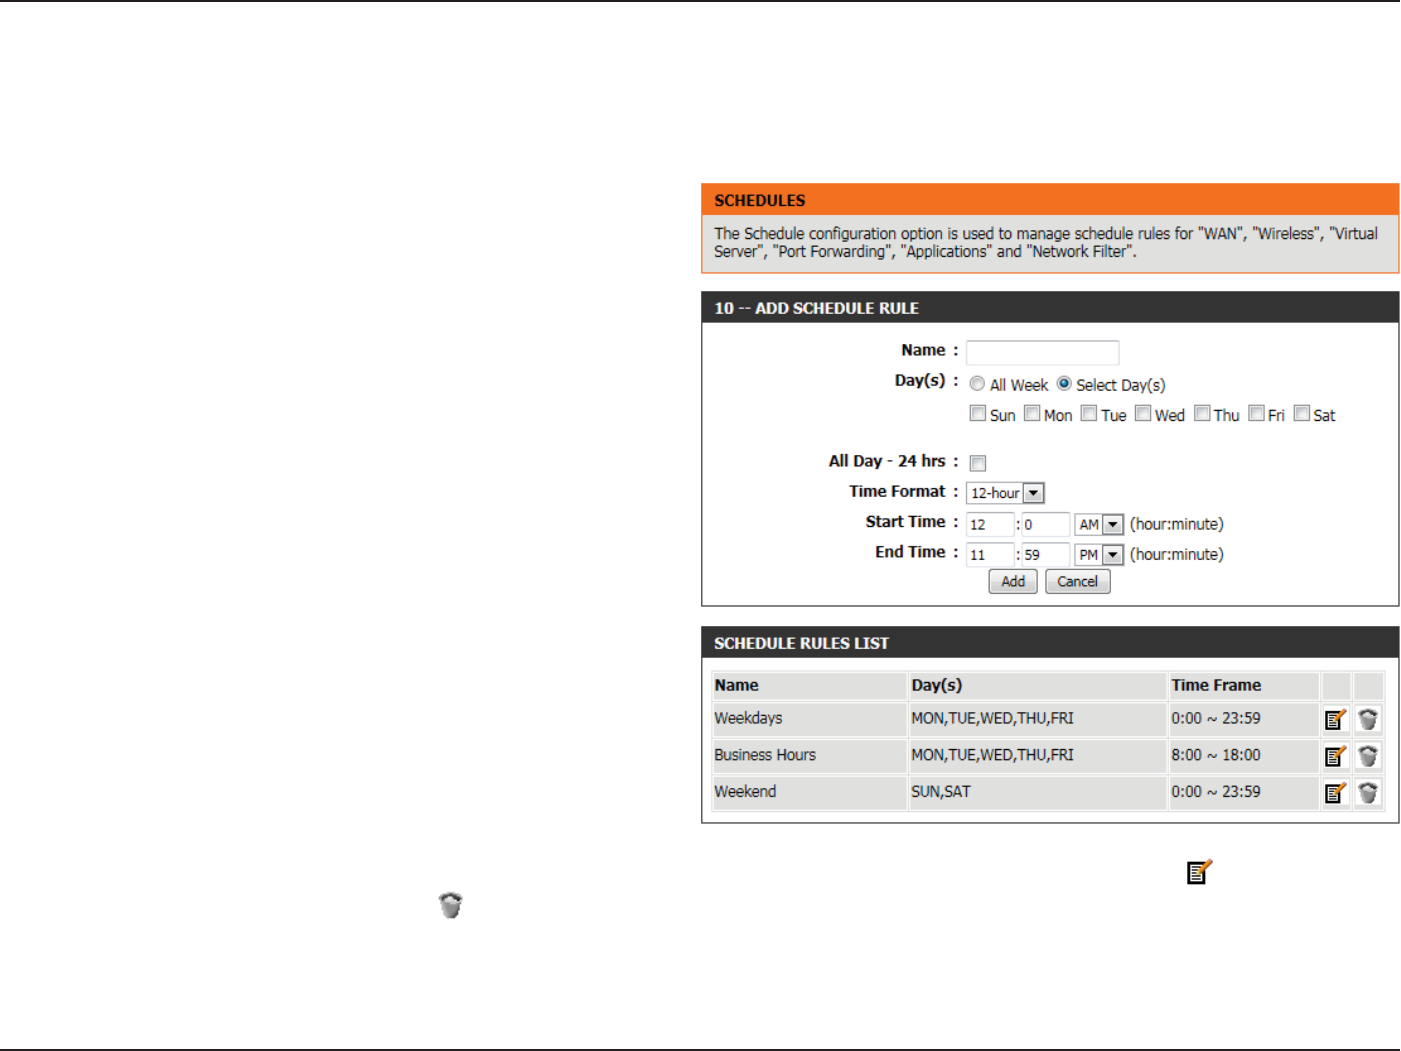Click the Add button
This screenshot has height=1051, width=1401.
coord(1013,581)
